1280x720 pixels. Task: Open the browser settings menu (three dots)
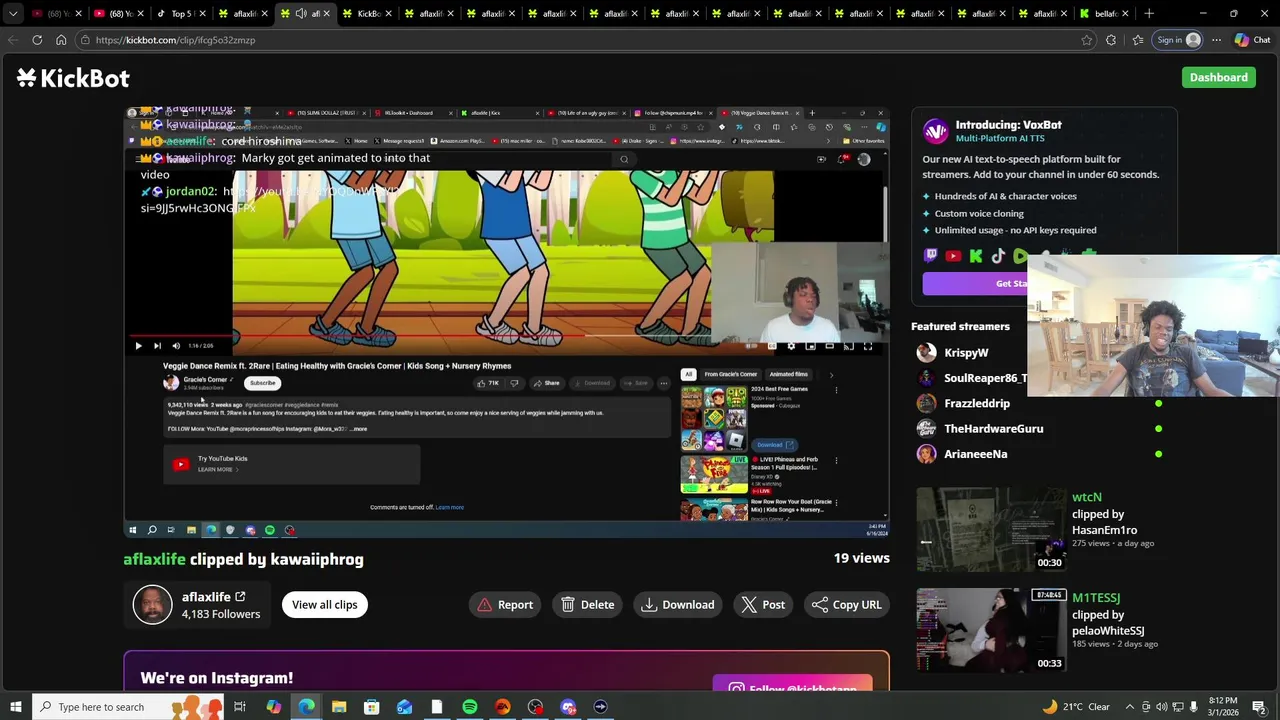1216,40
